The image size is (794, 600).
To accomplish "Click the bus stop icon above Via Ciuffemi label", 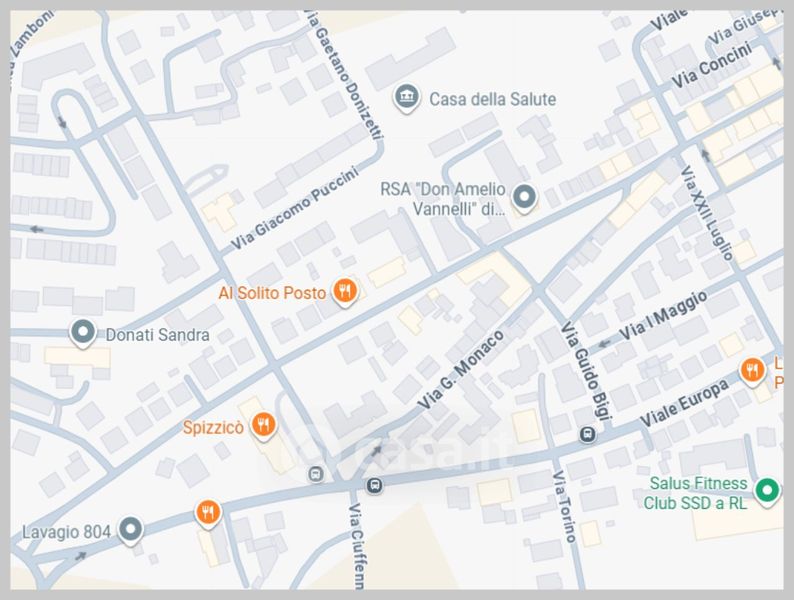I will 374,485.
